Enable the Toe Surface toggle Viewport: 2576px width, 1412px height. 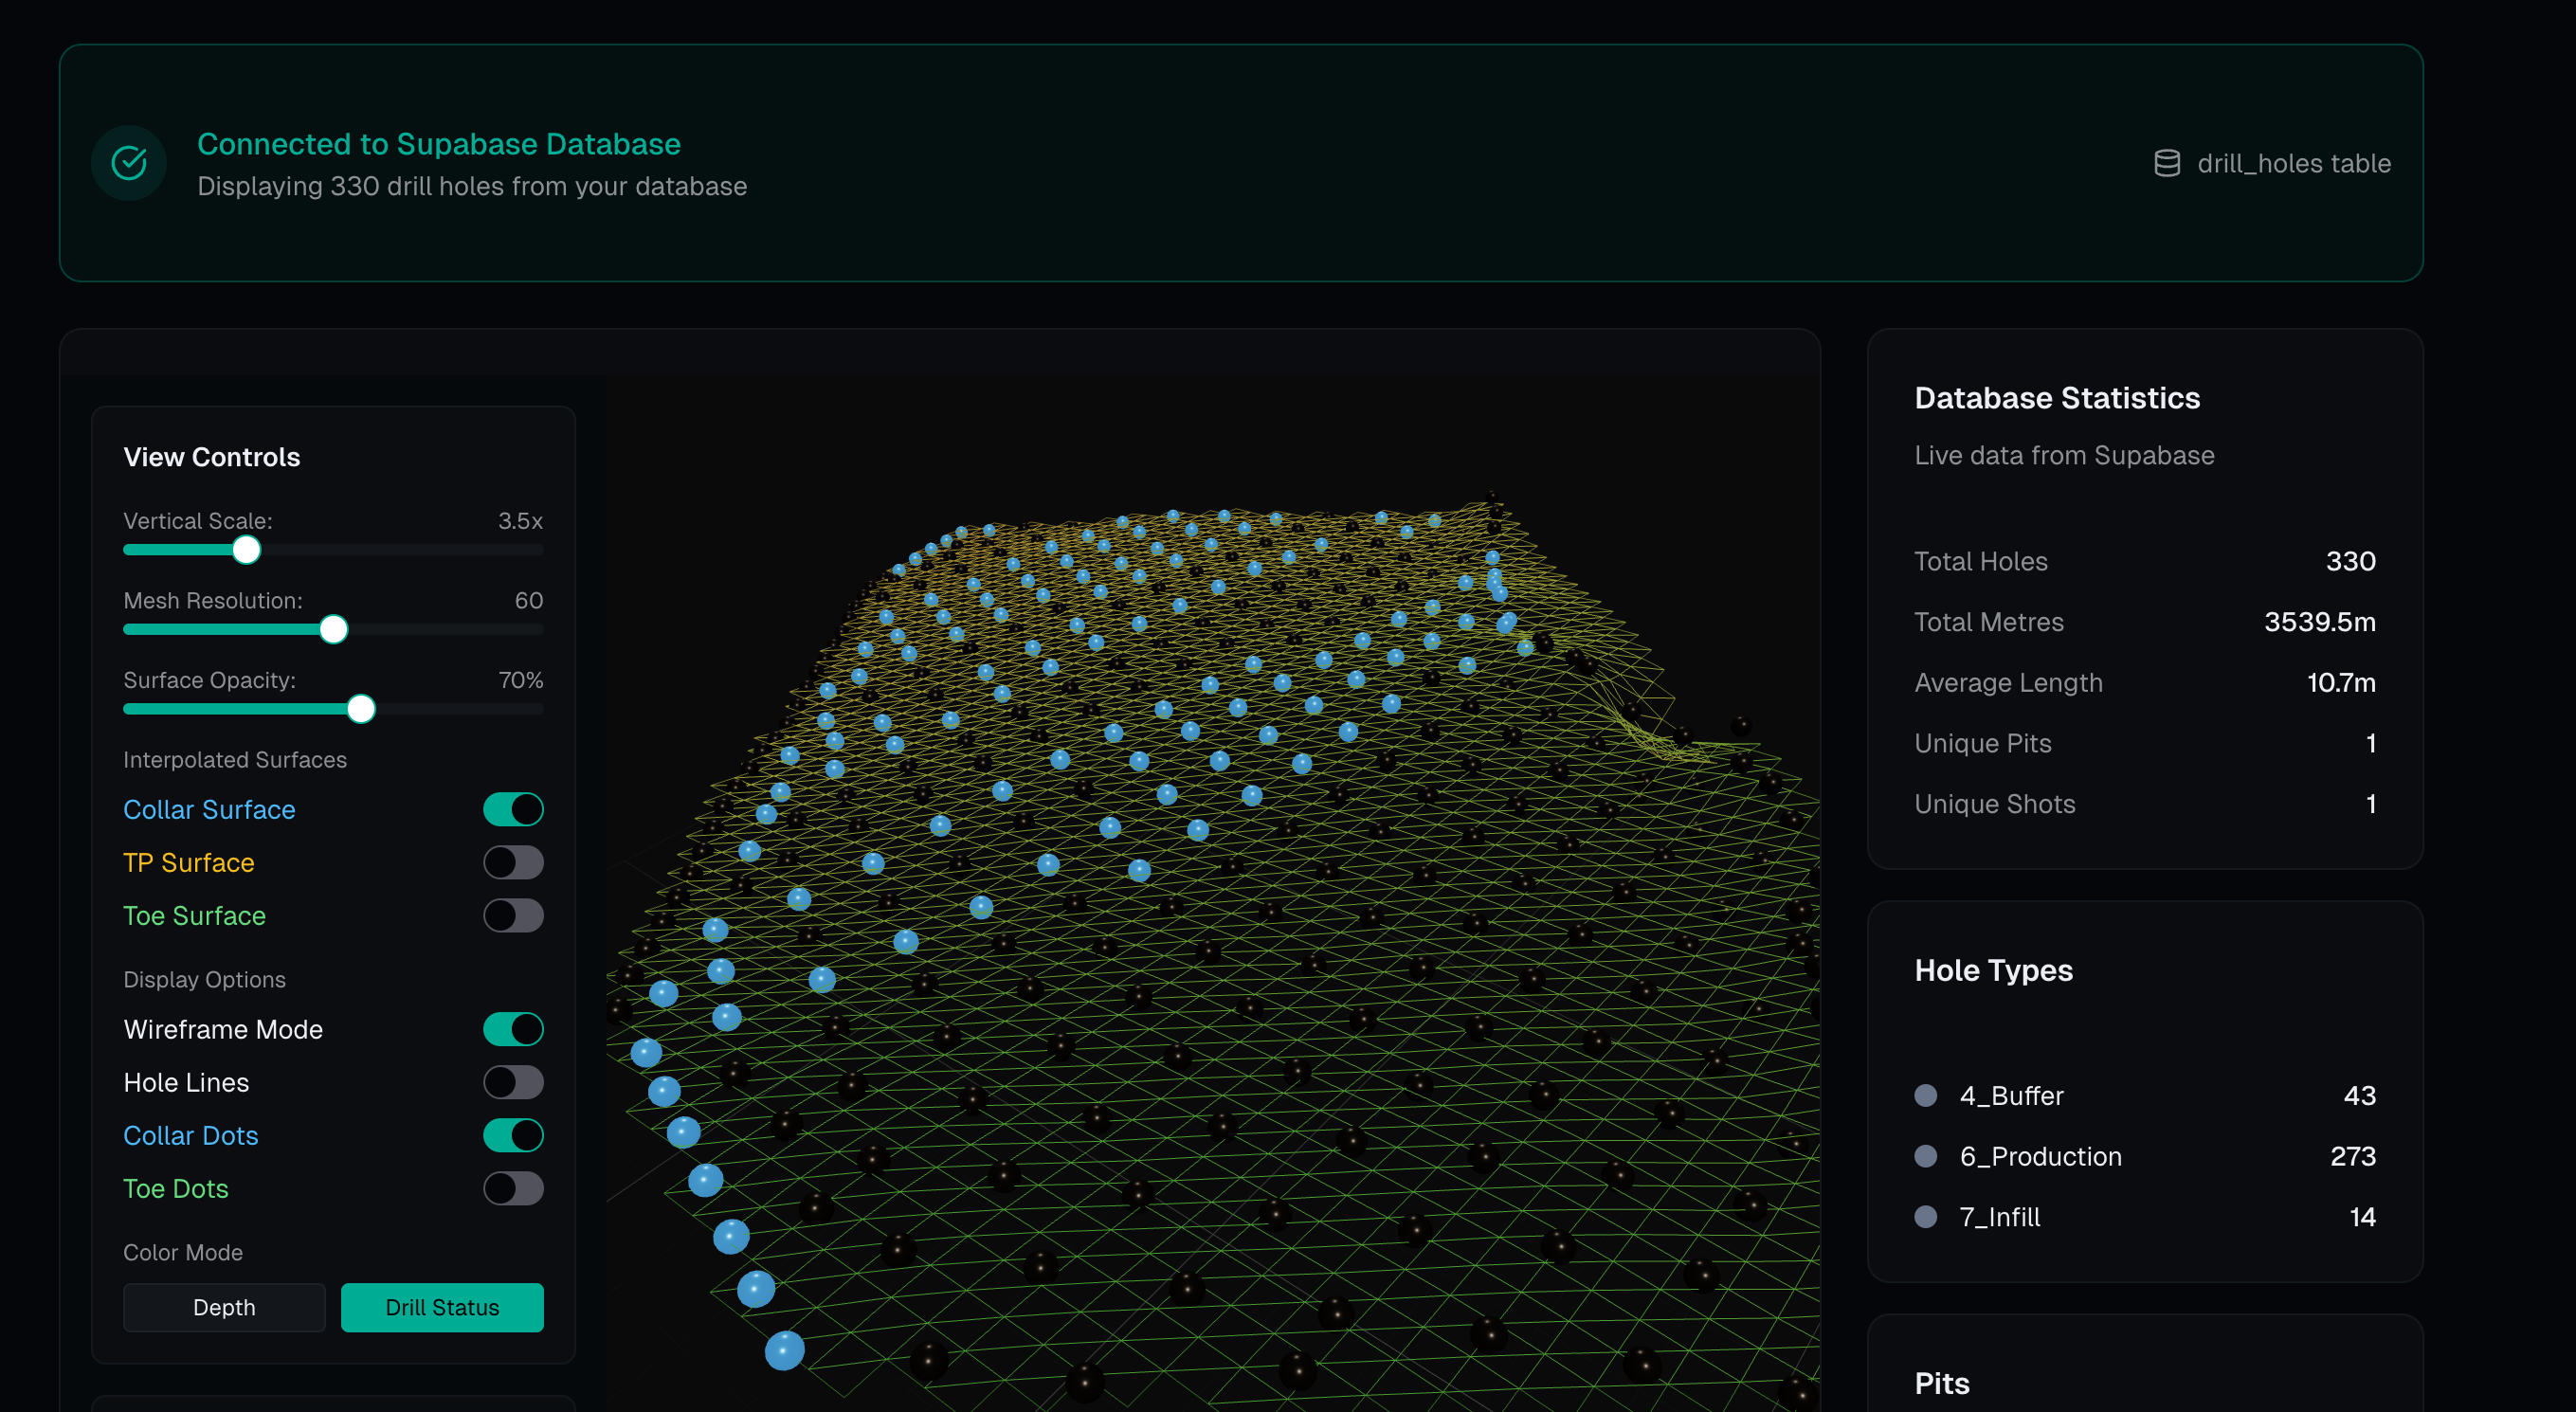(513, 915)
